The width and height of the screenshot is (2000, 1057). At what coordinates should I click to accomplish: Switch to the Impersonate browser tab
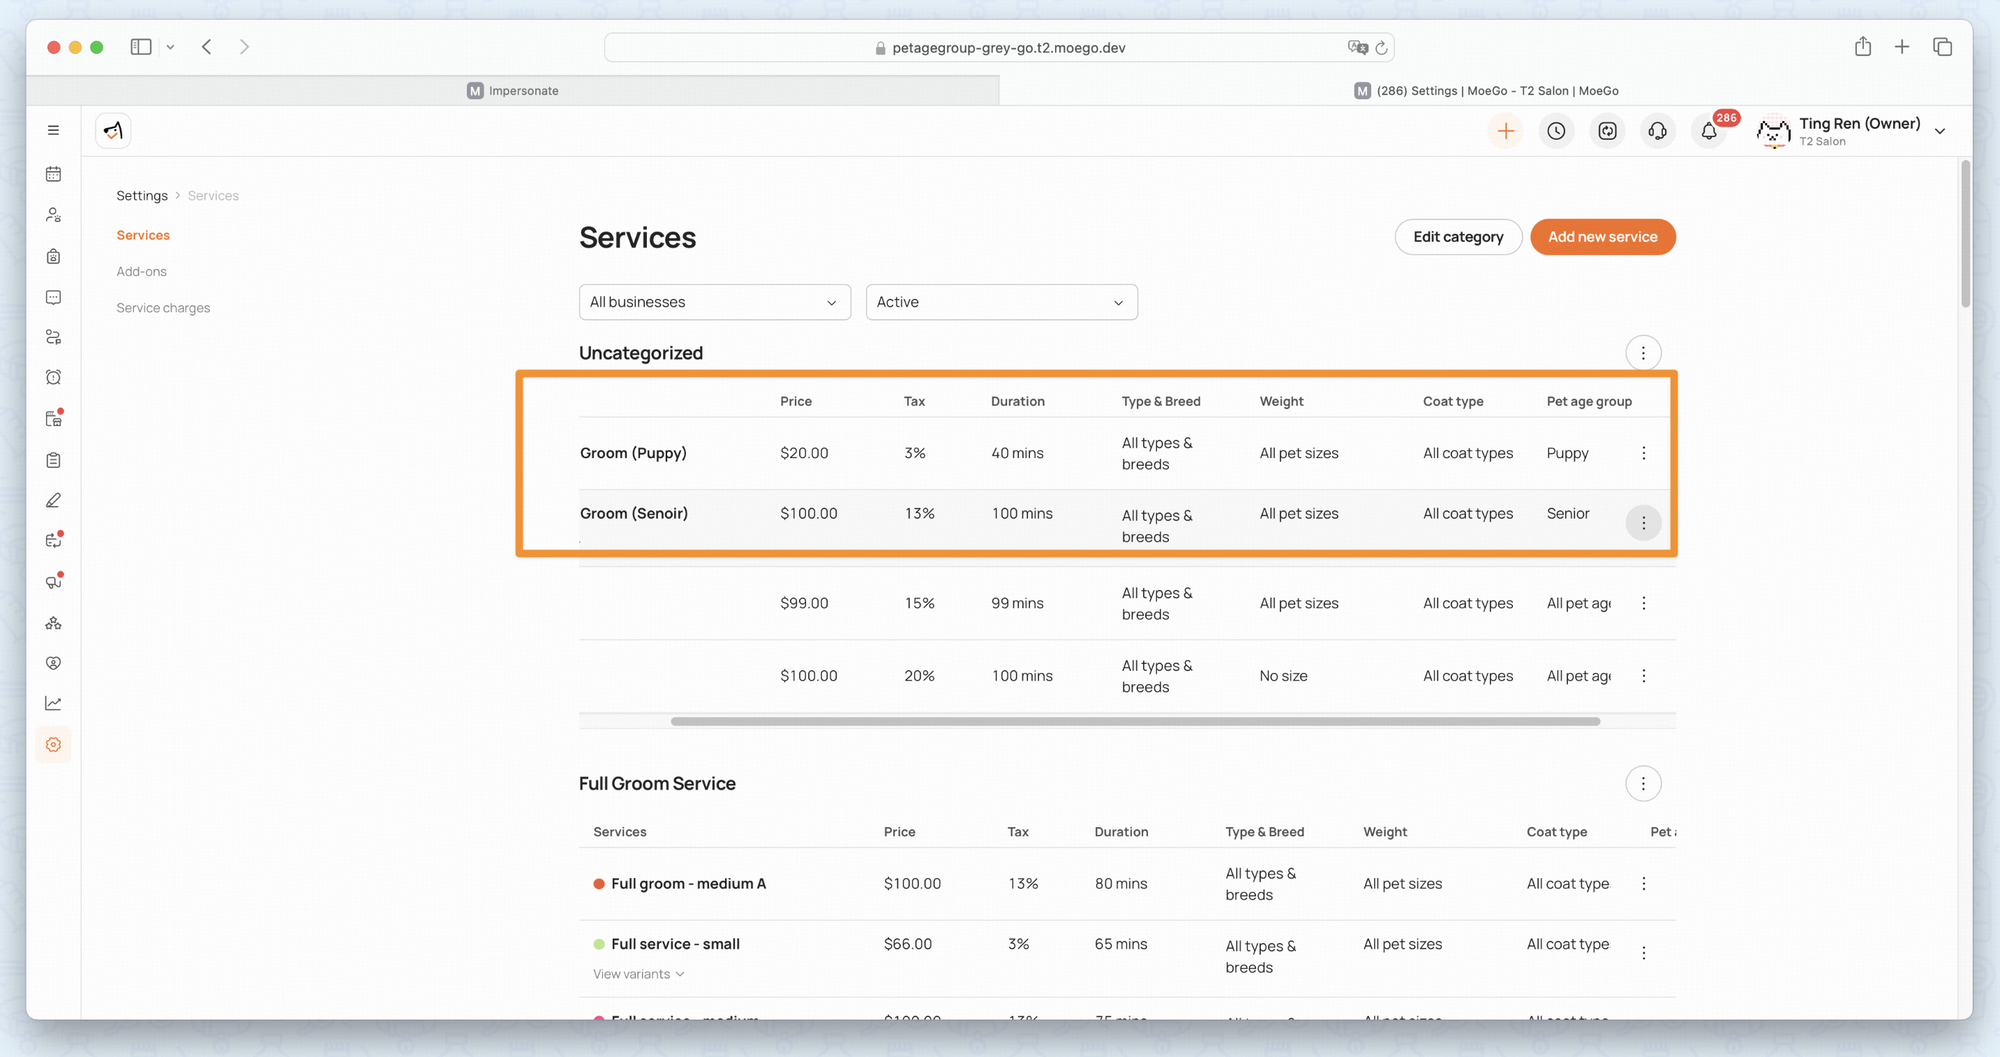[x=513, y=91]
